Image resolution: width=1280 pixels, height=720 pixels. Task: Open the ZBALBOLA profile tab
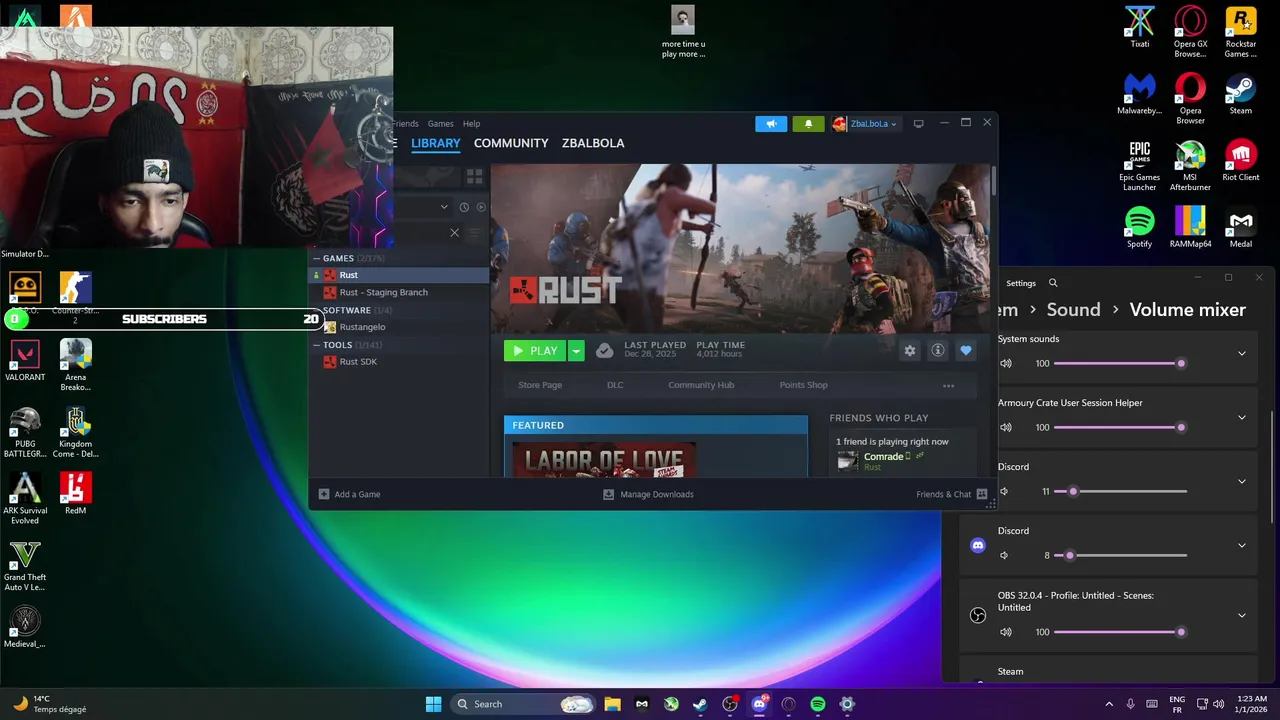pyautogui.click(x=593, y=143)
